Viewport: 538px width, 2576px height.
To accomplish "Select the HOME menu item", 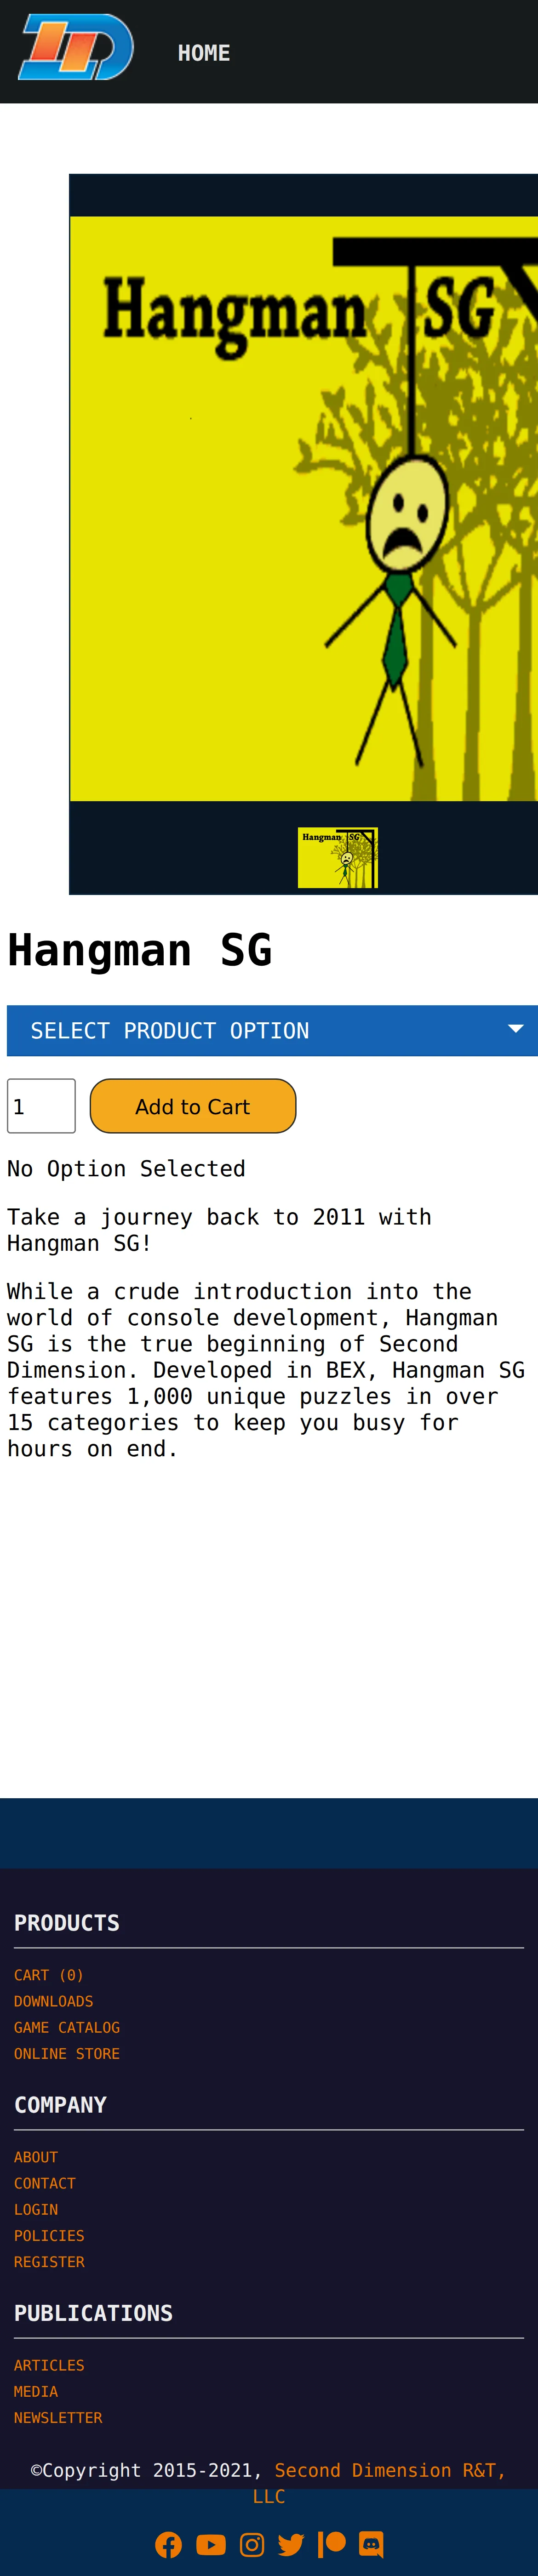I will [204, 53].
